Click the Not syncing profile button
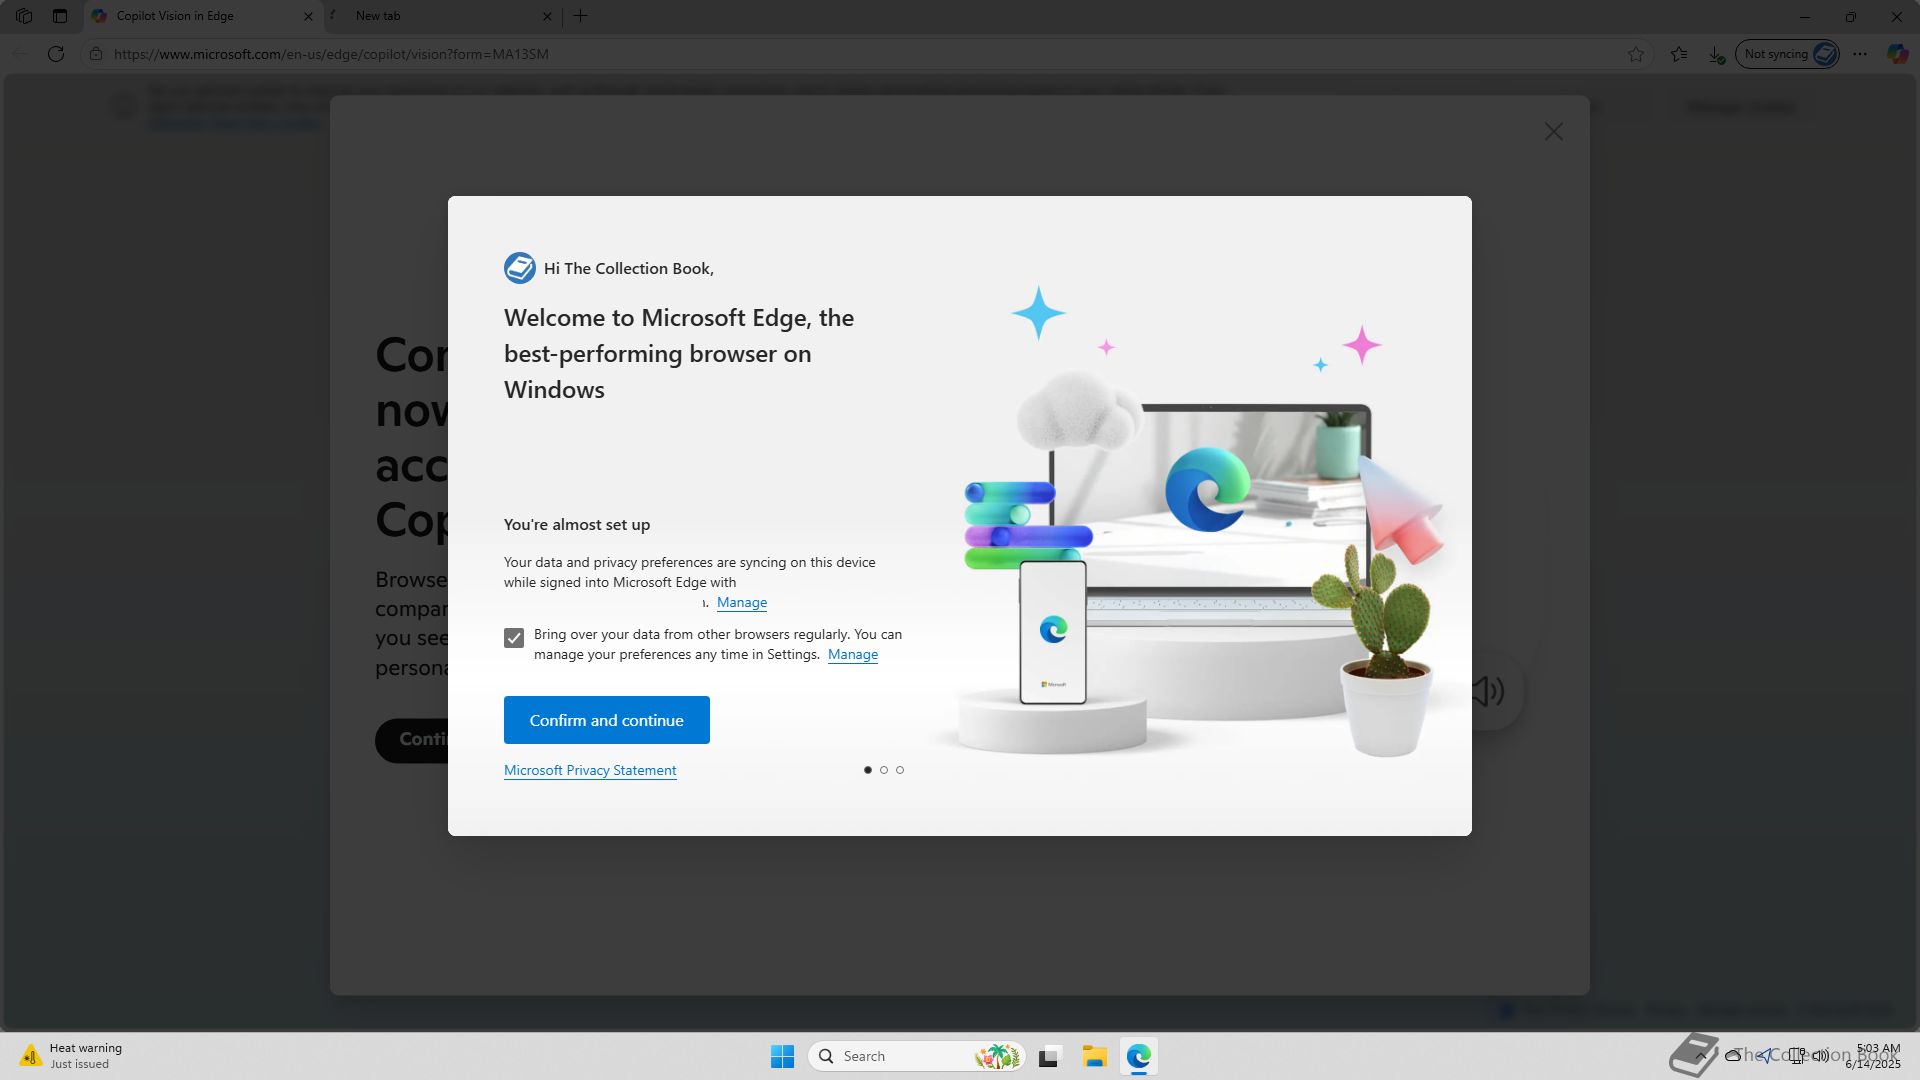1920x1080 pixels. point(1788,54)
